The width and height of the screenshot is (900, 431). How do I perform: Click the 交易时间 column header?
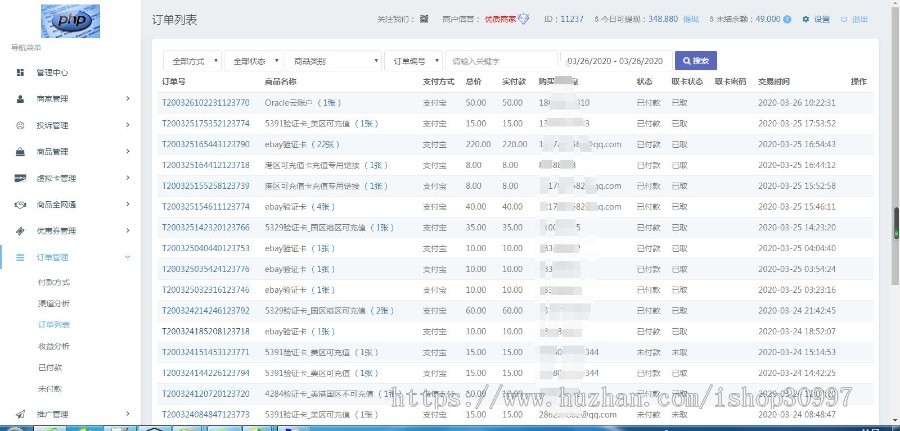tap(773, 82)
